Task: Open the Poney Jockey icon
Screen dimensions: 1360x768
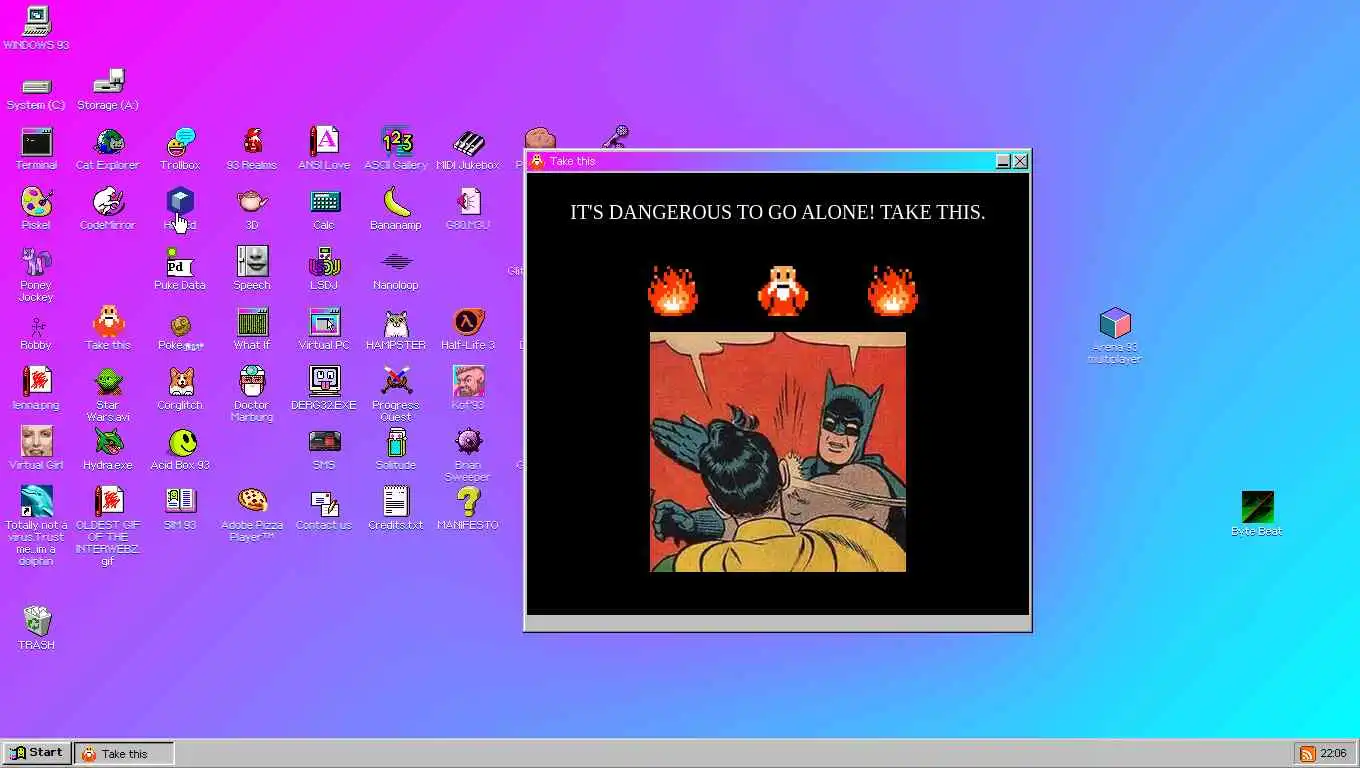Action: [x=36, y=275]
